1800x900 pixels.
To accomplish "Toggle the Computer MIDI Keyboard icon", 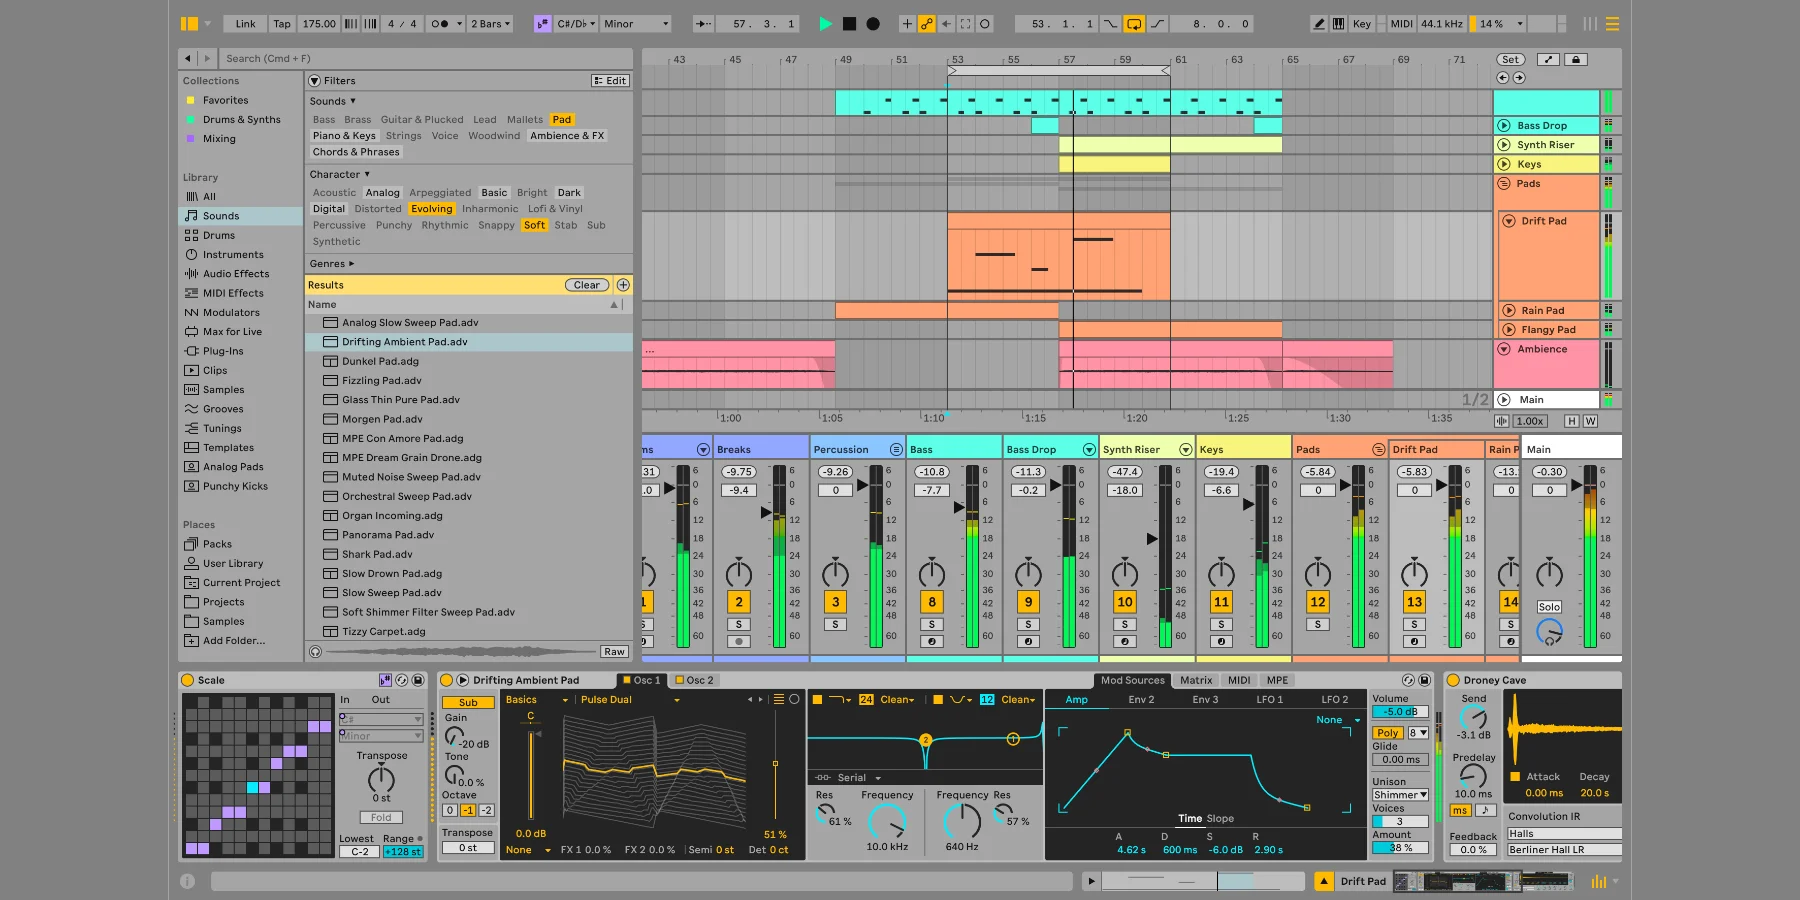I will point(1338,23).
